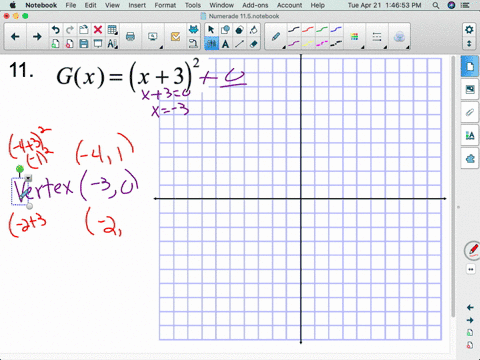Choose the black pen line style
The image size is (480, 360).
pyautogui.click(x=293, y=30)
